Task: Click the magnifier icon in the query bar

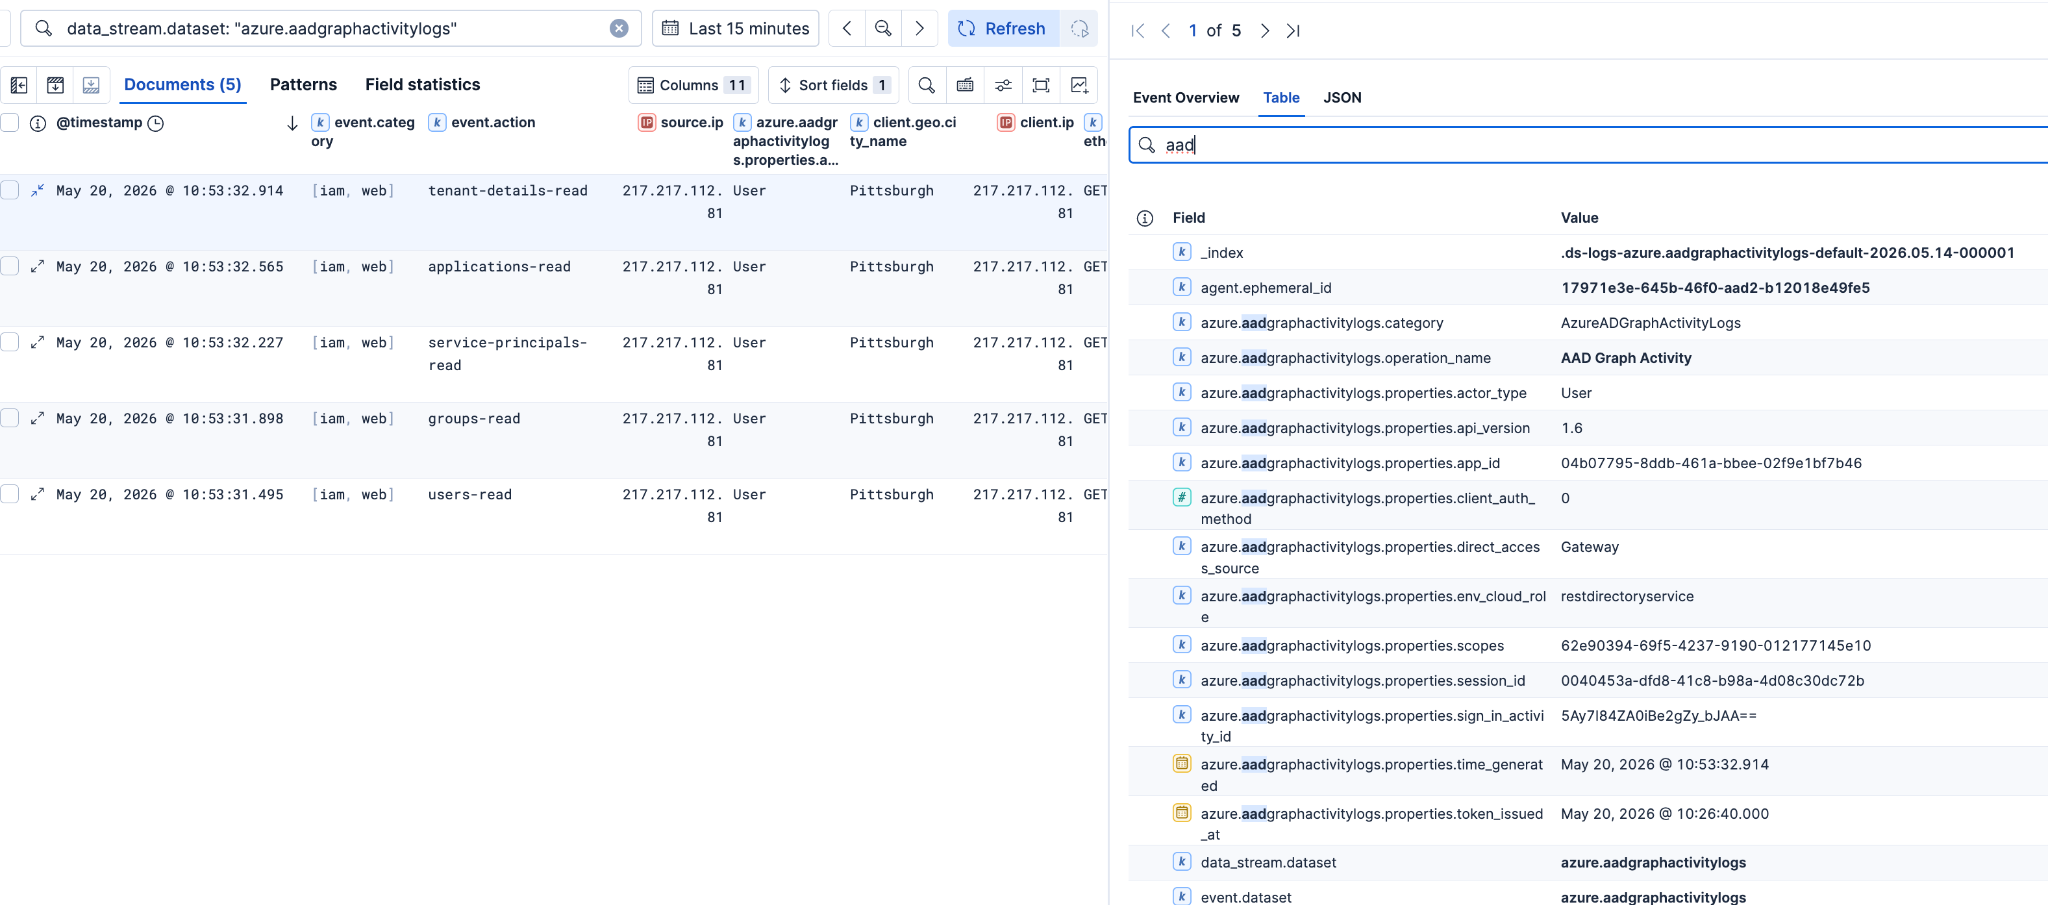Action: pyautogui.click(x=43, y=28)
